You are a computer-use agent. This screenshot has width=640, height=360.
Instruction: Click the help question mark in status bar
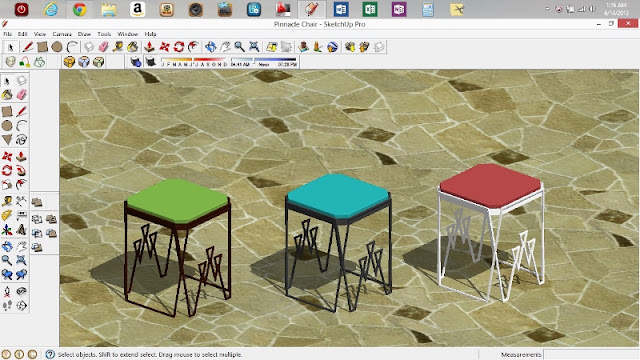50,354
